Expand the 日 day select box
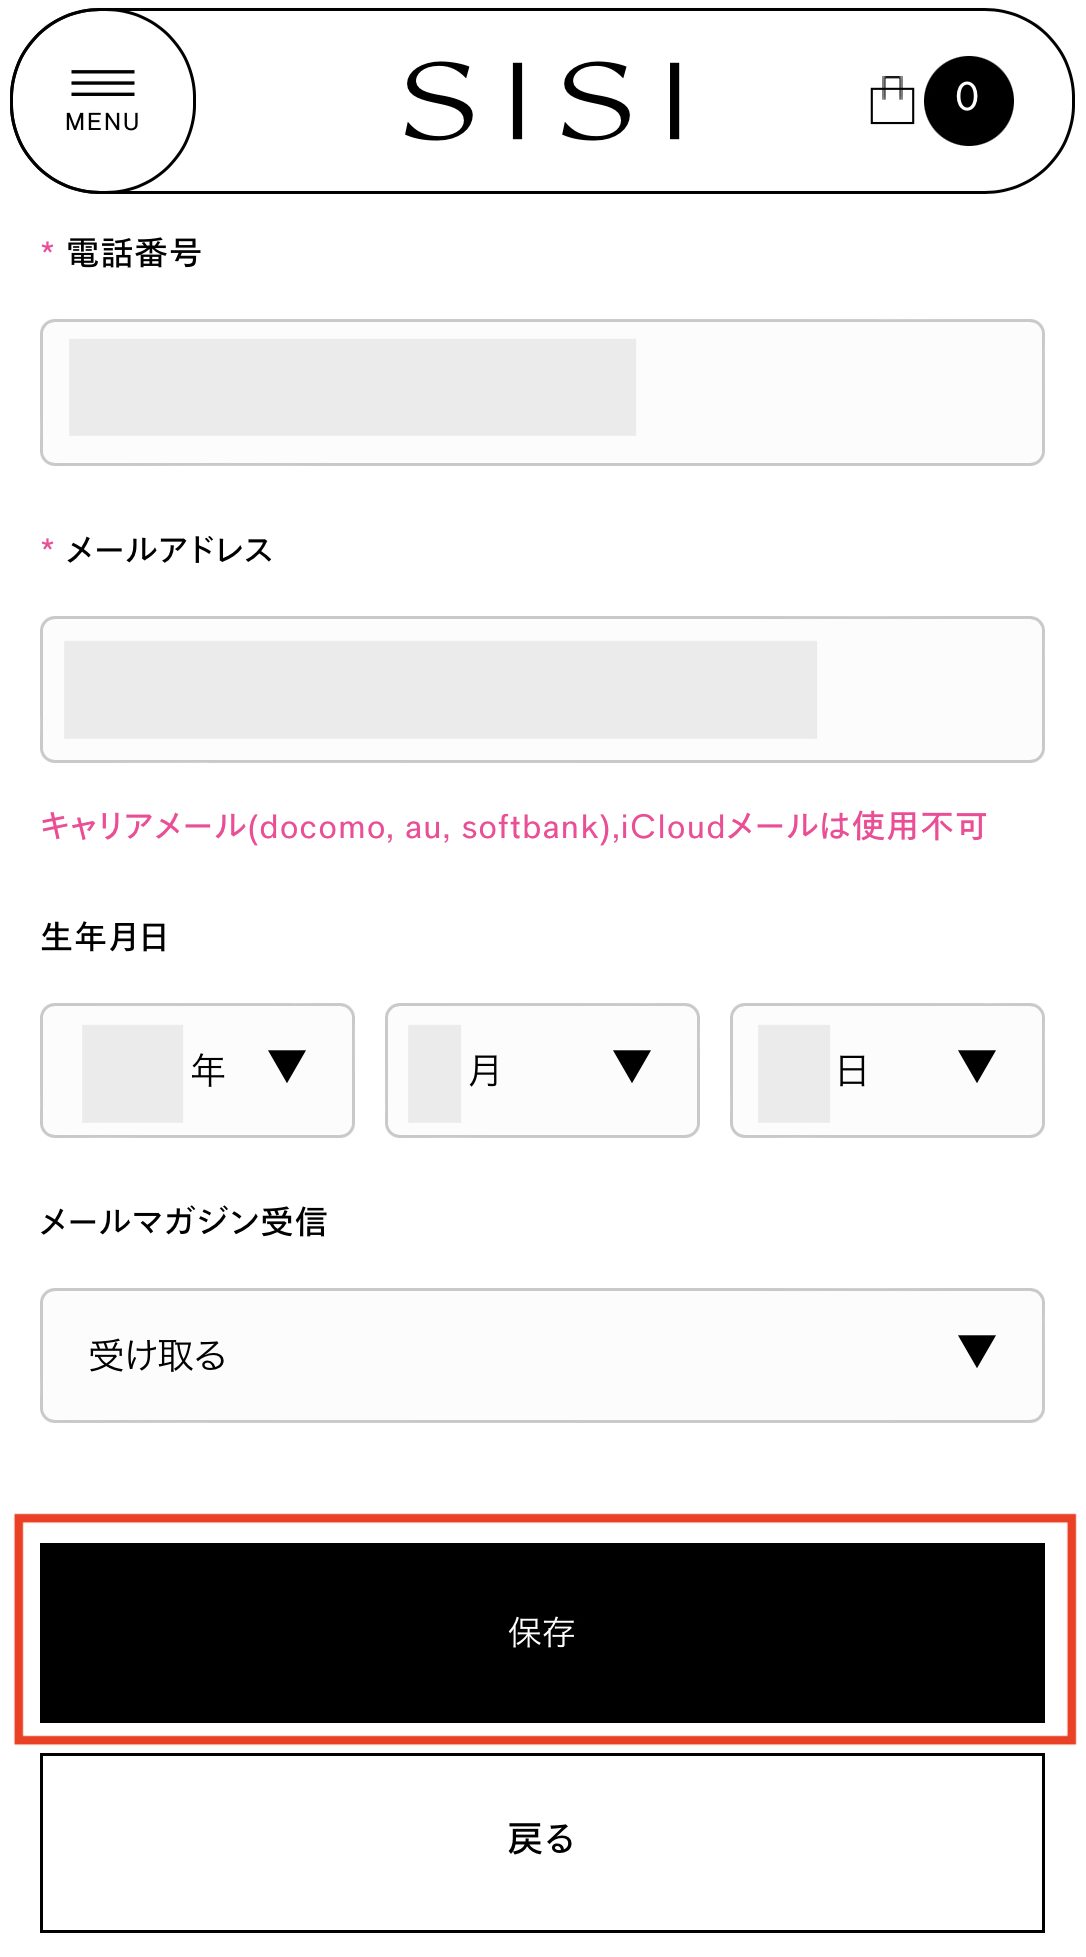Viewport: 1086px width, 1957px height. coord(887,1070)
